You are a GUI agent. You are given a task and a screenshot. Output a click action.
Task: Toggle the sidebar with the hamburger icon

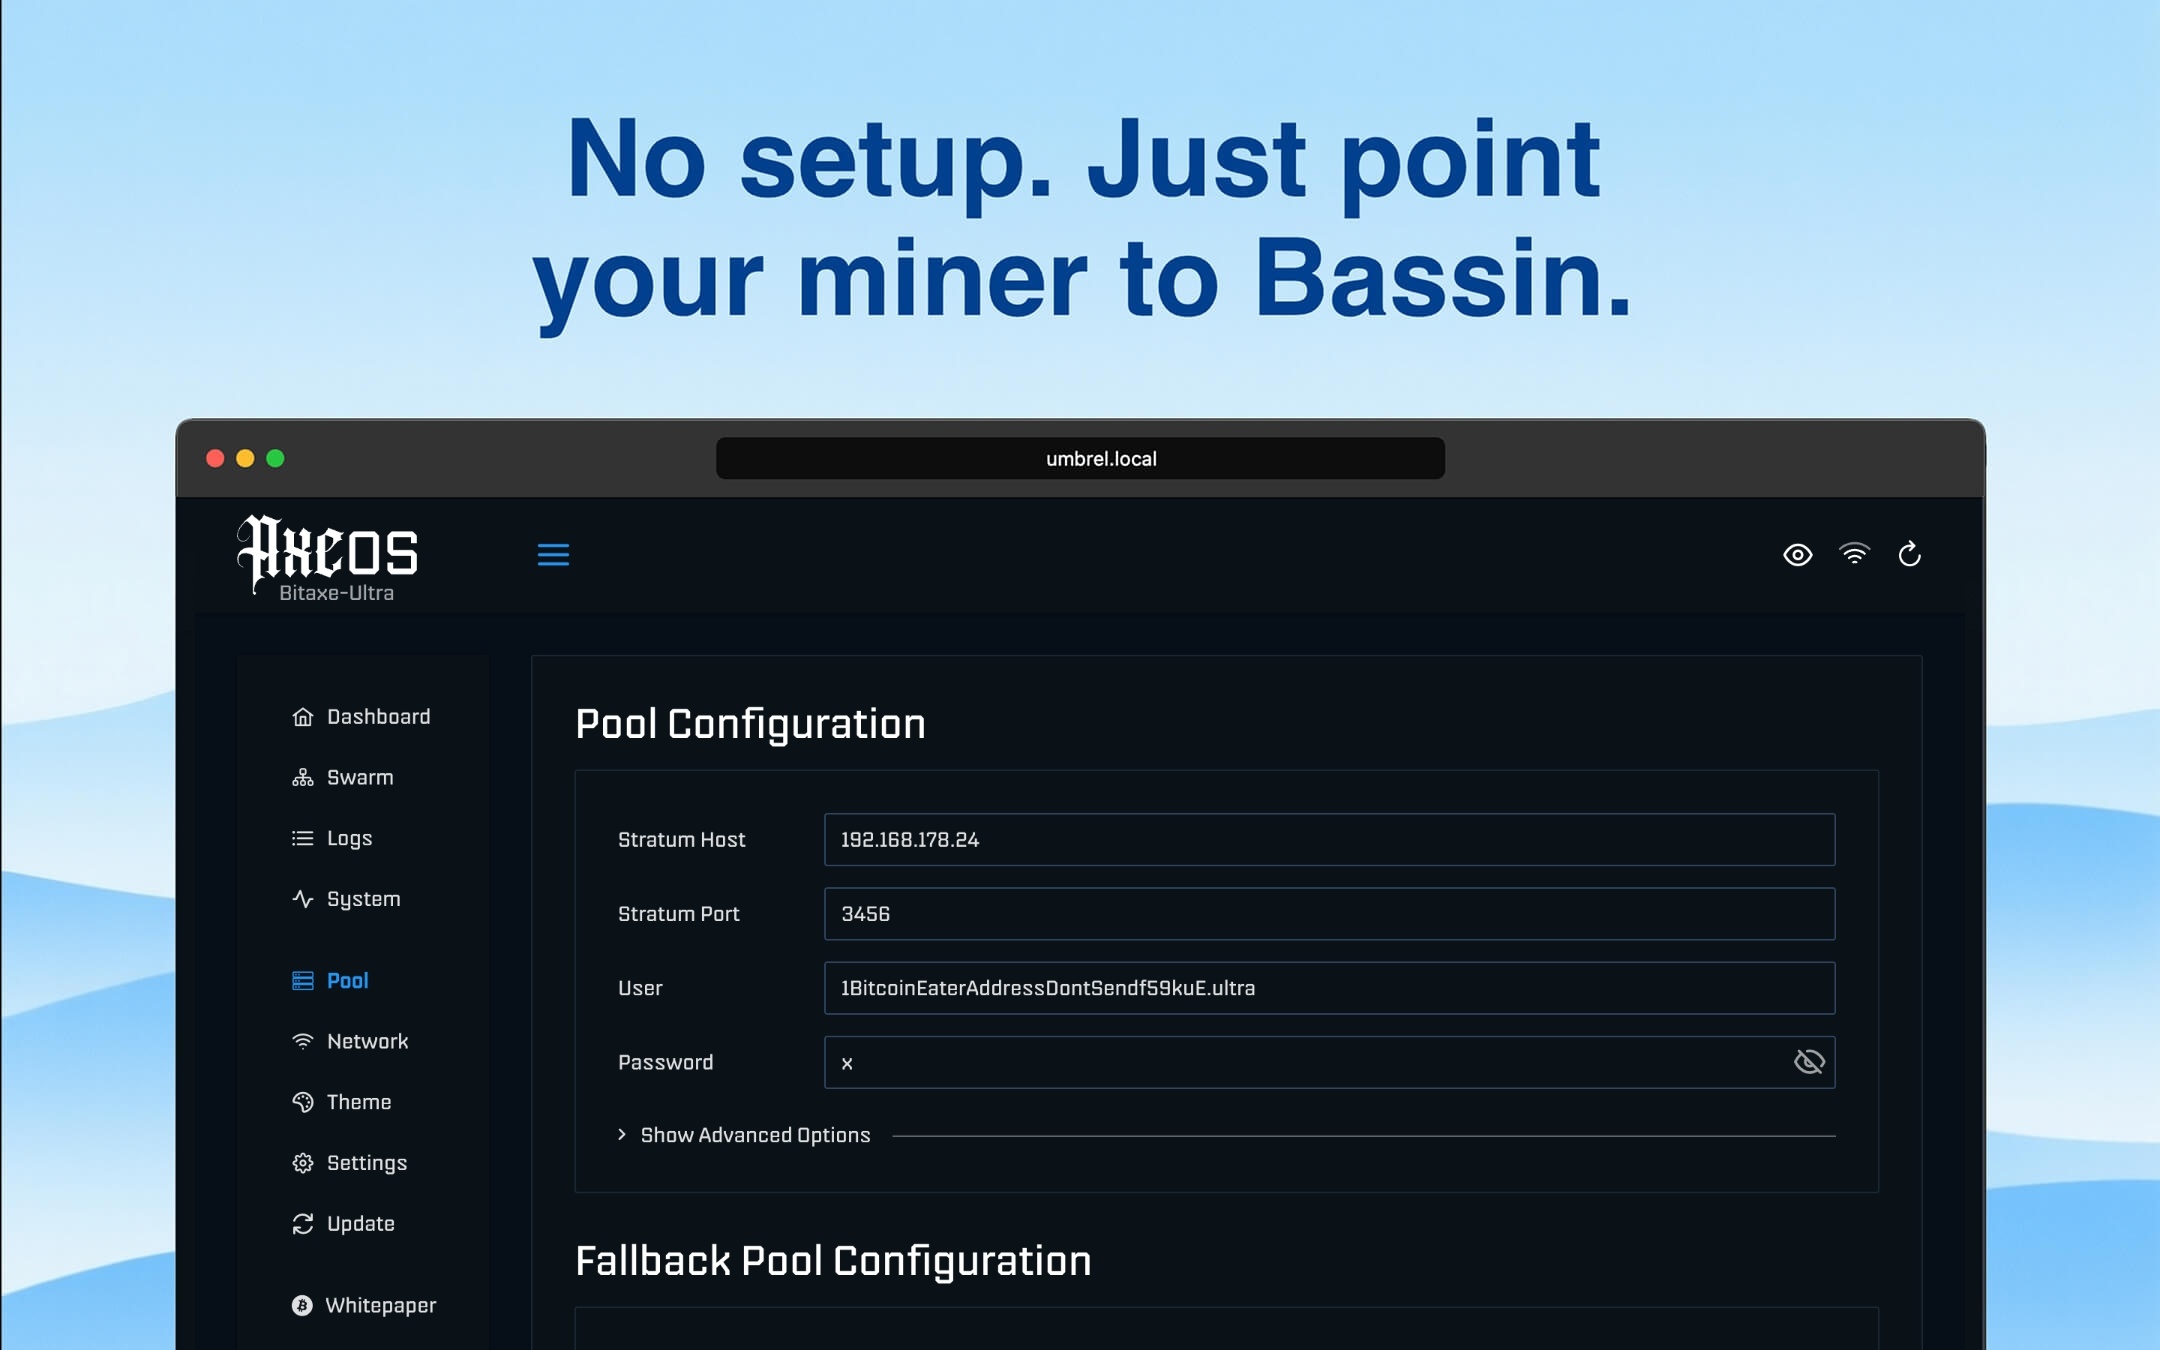point(554,555)
